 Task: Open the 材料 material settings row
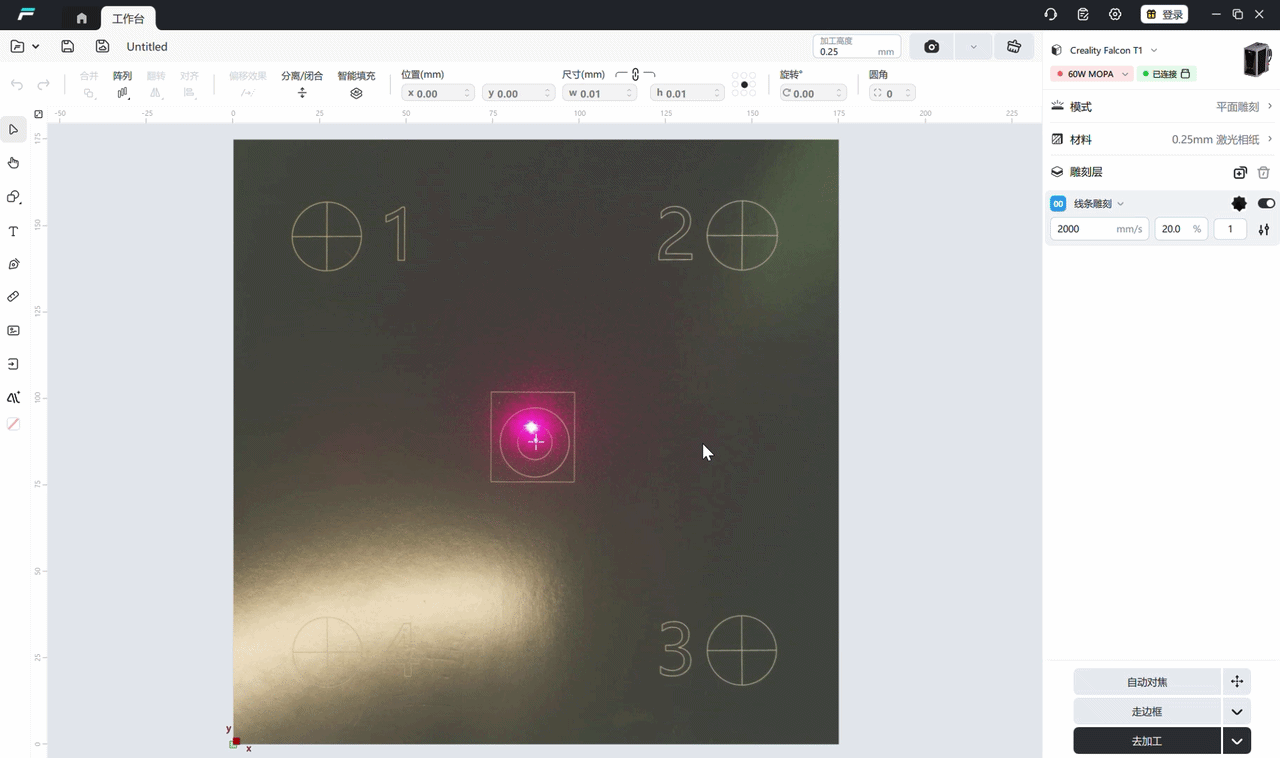coord(1161,139)
